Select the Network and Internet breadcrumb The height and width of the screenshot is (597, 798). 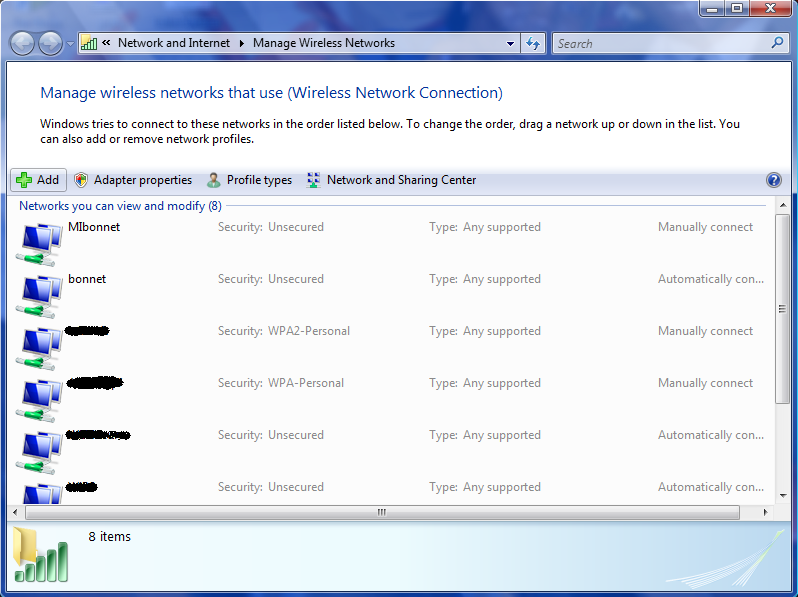pyautogui.click(x=174, y=43)
